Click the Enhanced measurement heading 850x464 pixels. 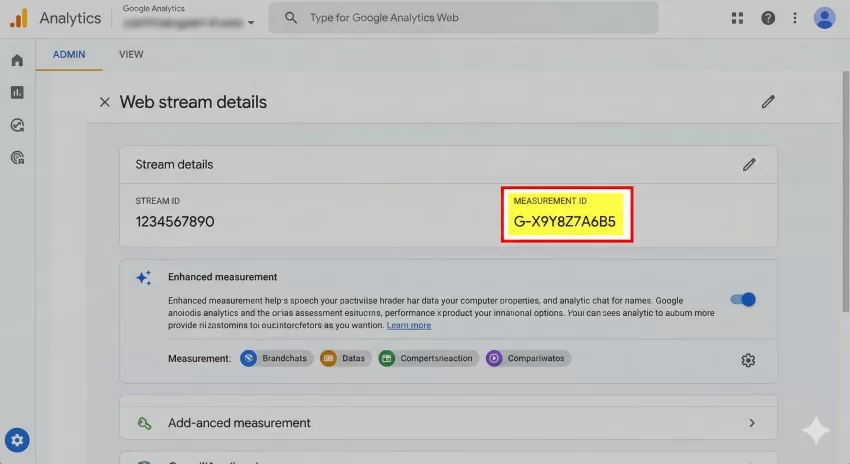tap(222, 277)
